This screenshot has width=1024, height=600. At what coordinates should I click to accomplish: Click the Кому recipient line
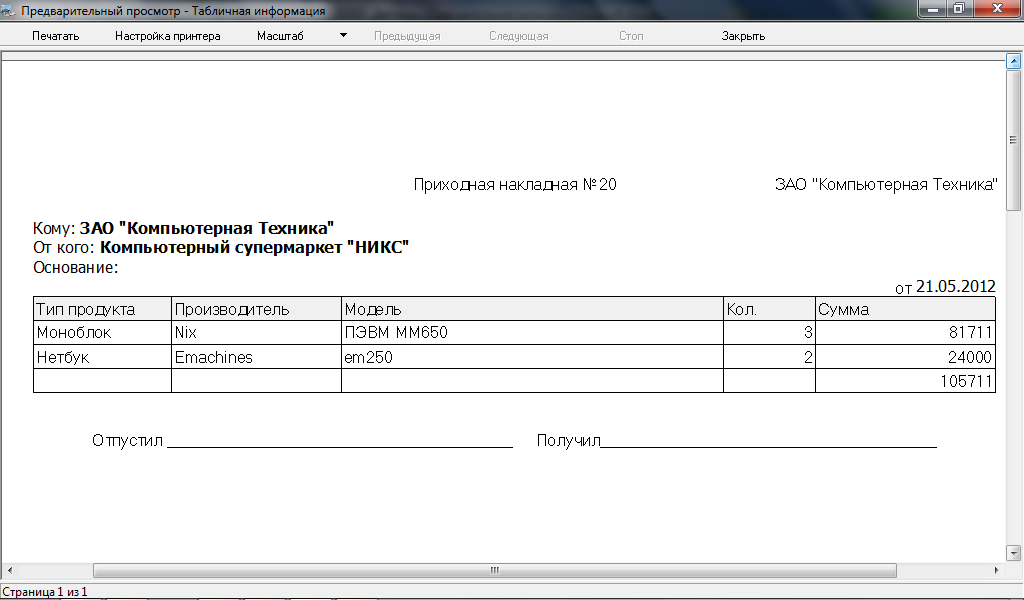[184, 228]
